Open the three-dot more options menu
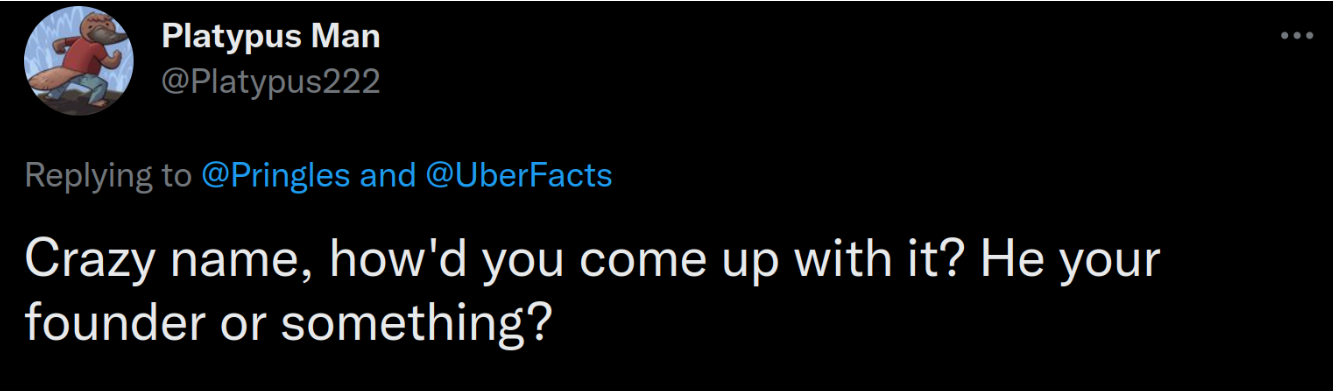This screenshot has height=391, width=1333. pos(1296,36)
